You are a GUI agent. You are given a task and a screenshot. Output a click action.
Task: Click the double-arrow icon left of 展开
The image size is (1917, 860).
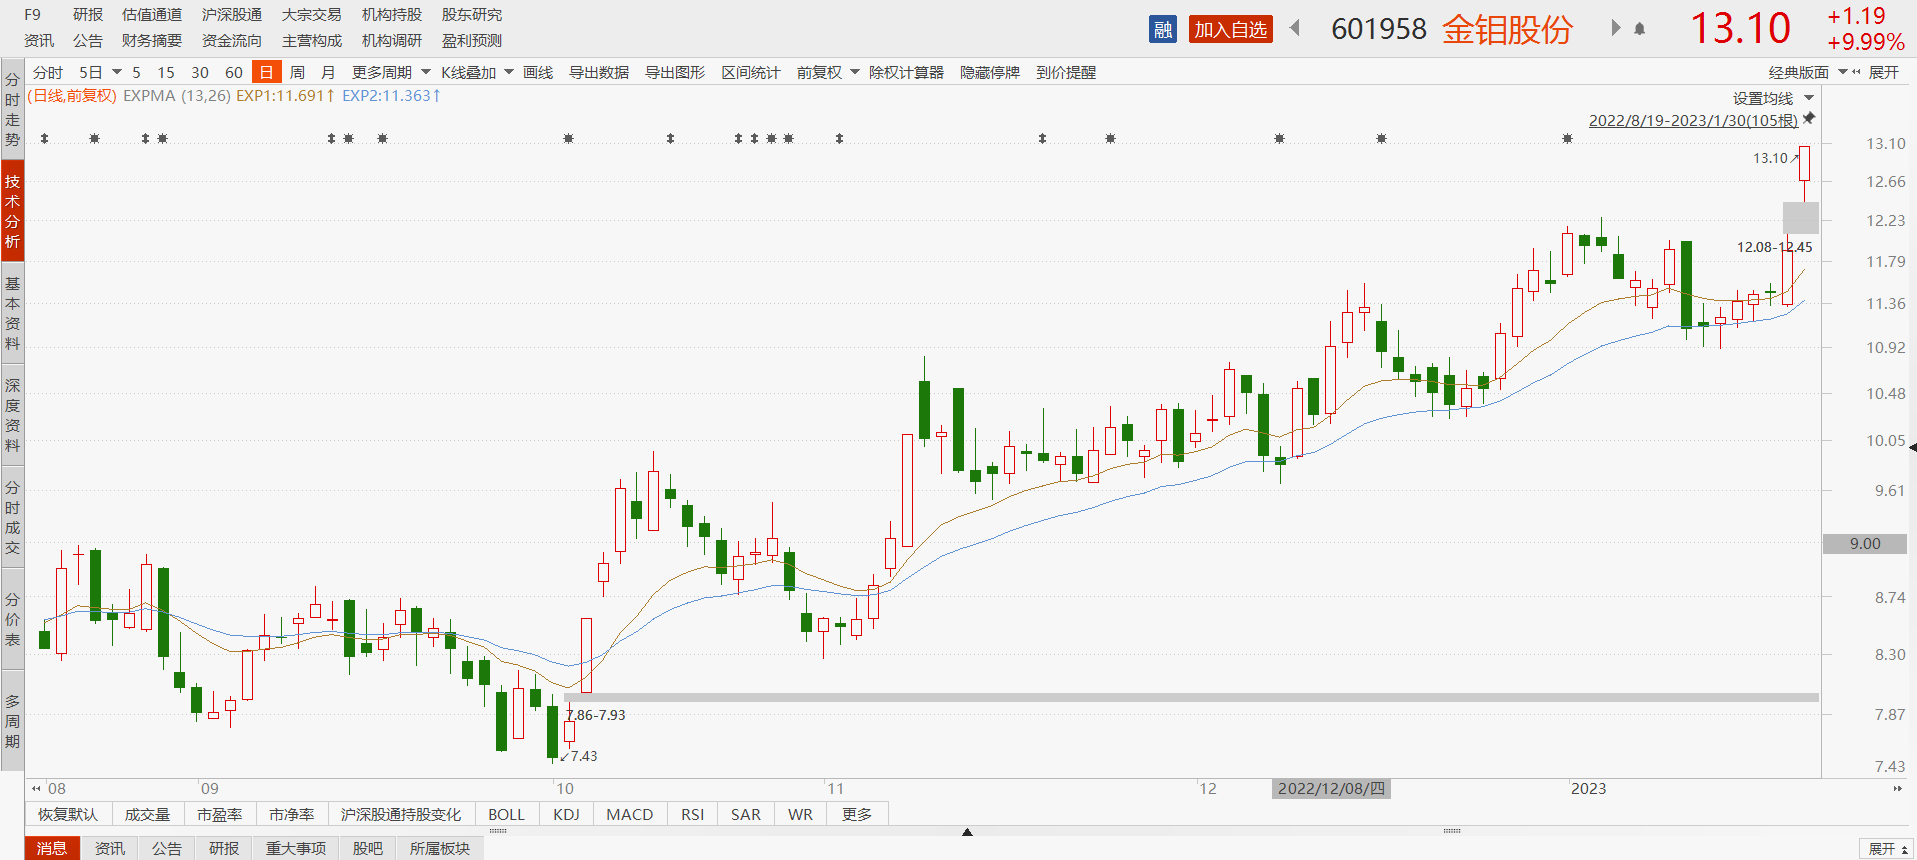click(1857, 72)
